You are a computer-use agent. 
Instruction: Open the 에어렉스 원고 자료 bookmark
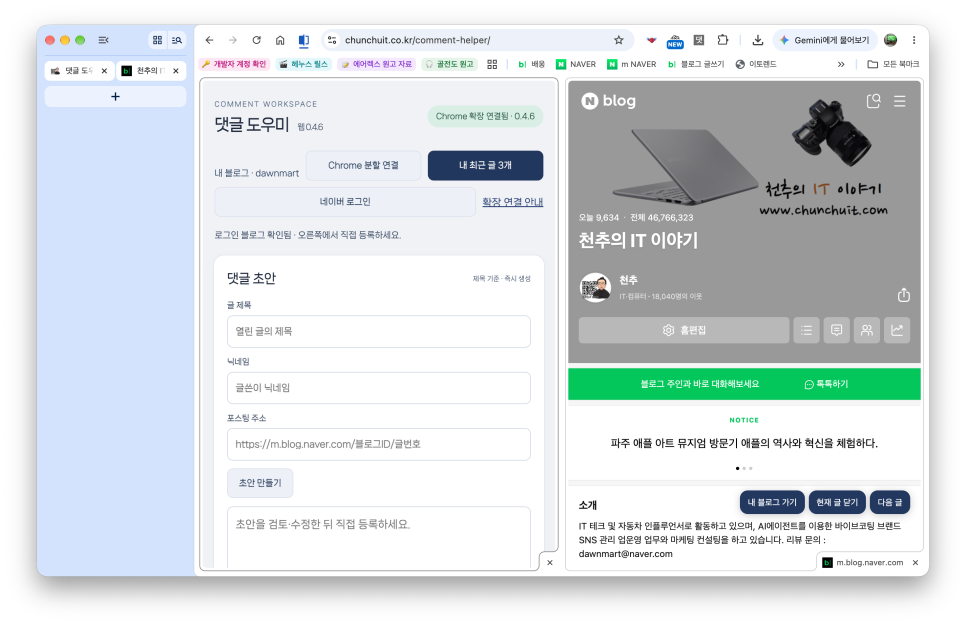pyautogui.click(x=377, y=64)
